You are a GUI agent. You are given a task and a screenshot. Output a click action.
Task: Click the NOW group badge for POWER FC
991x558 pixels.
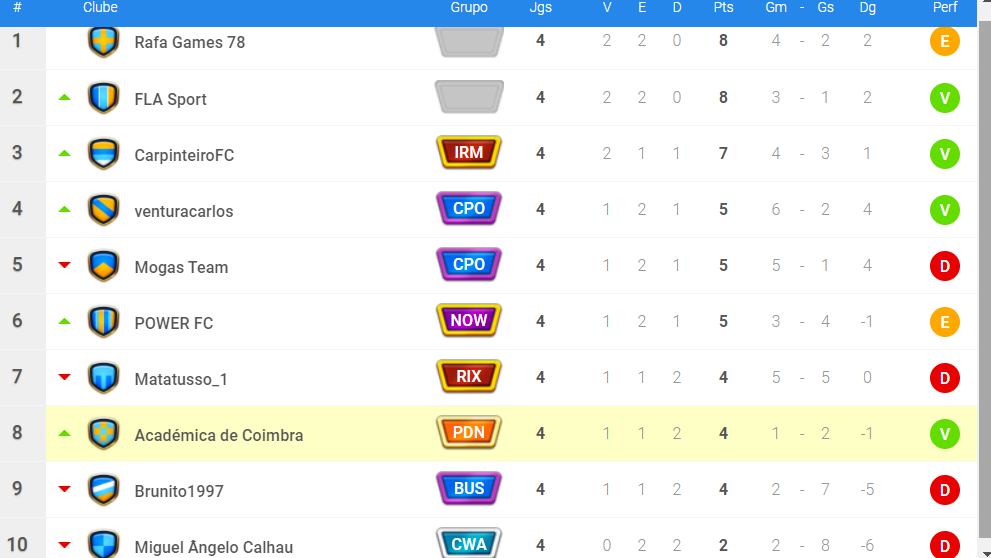tap(468, 320)
